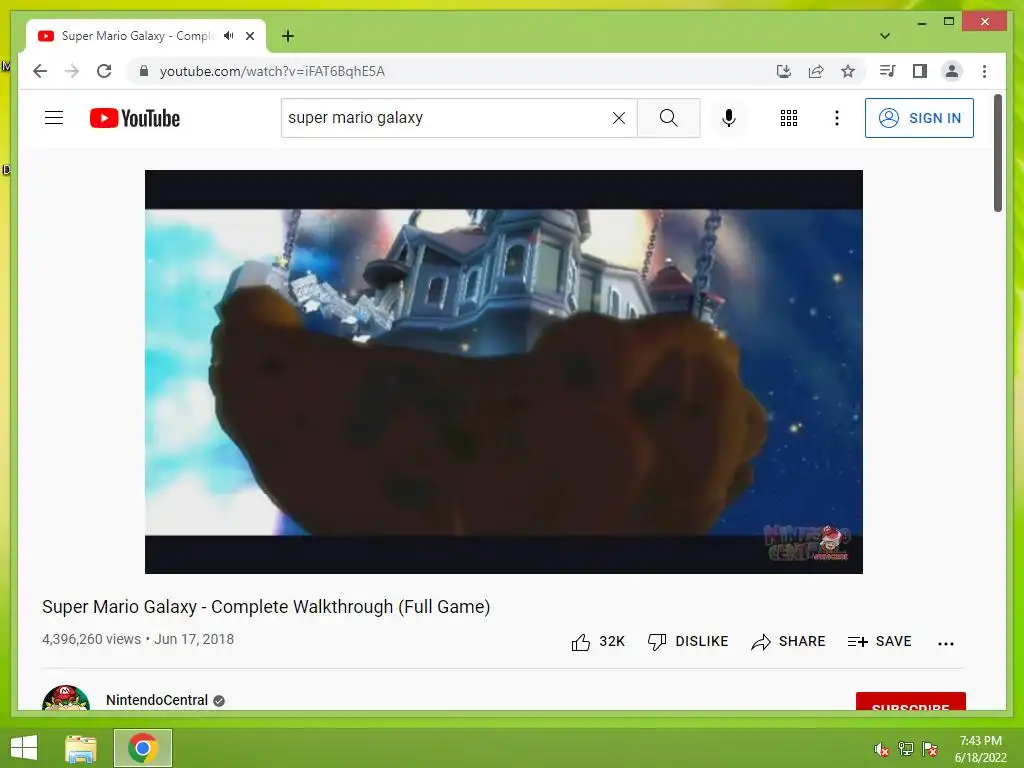This screenshot has width=1024, height=768.
Task: Pause the video by clicking the player
Action: pos(504,372)
